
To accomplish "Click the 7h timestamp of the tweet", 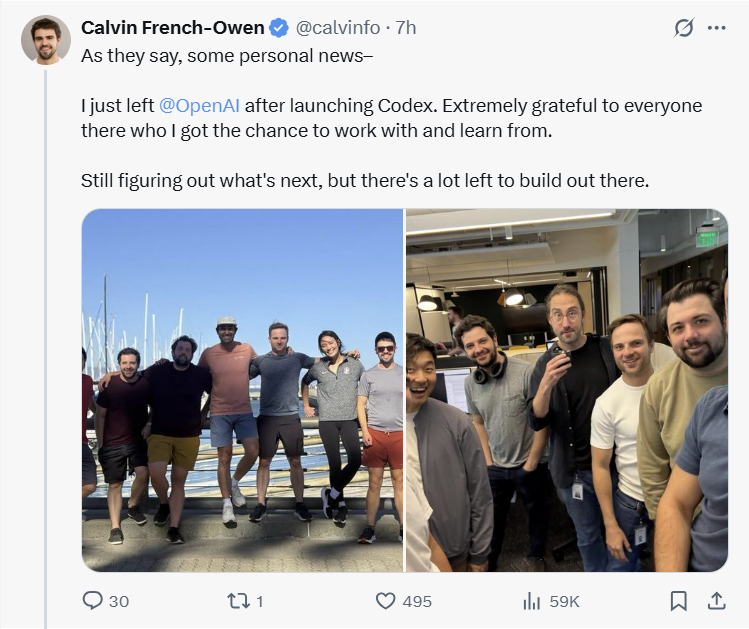I will [x=406, y=27].
